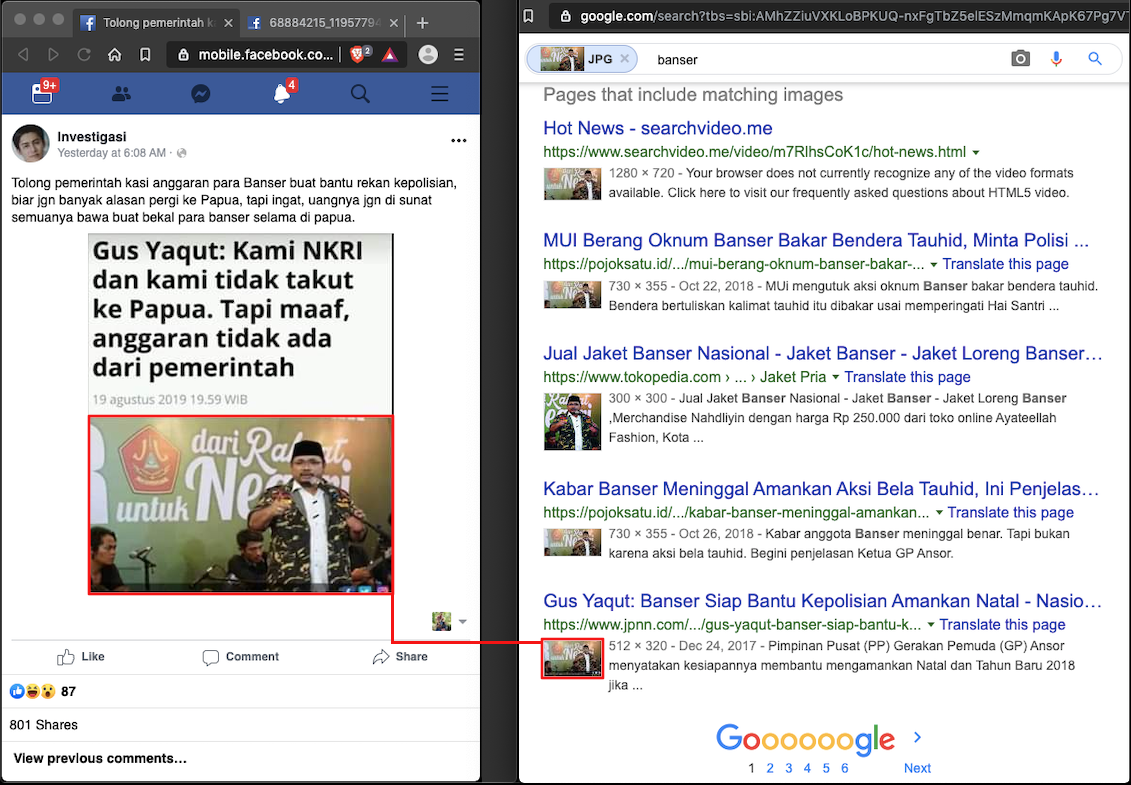Open the post timestamp 'Yesterday at 6:08 AM'
The width and height of the screenshot is (1131, 785).
pos(112,153)
